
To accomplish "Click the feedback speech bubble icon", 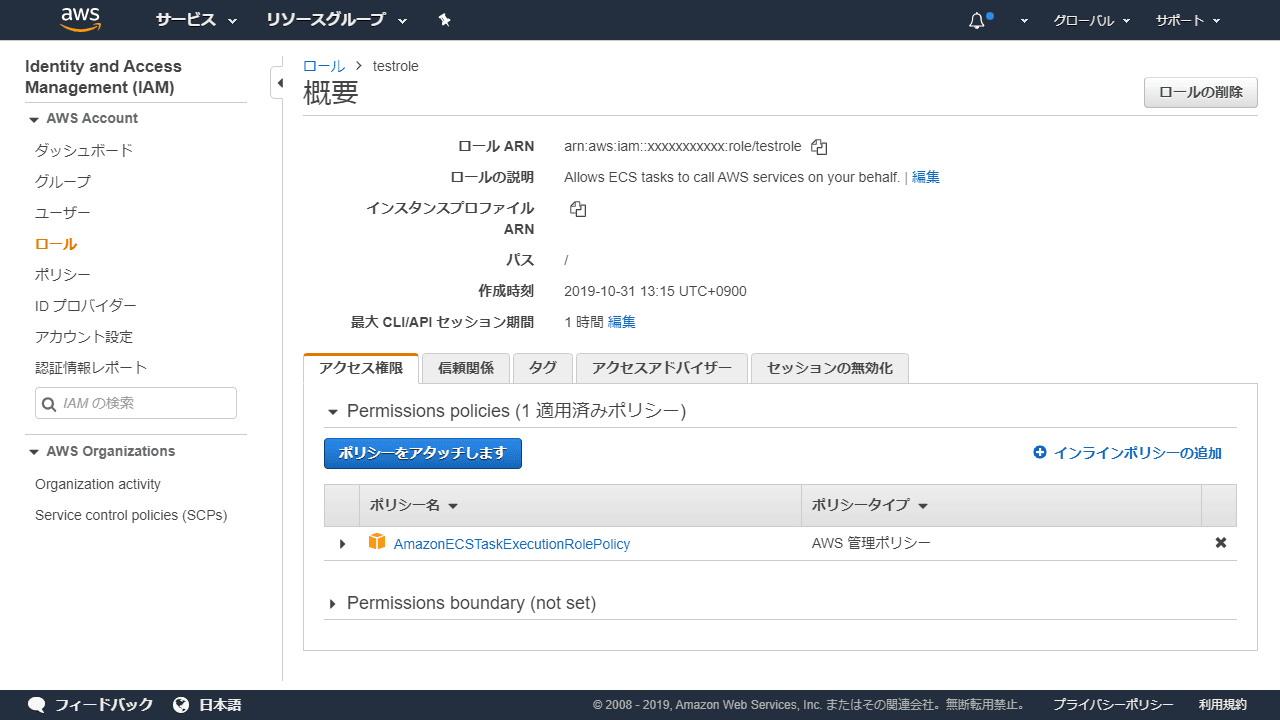I will [x=37, y=705].
